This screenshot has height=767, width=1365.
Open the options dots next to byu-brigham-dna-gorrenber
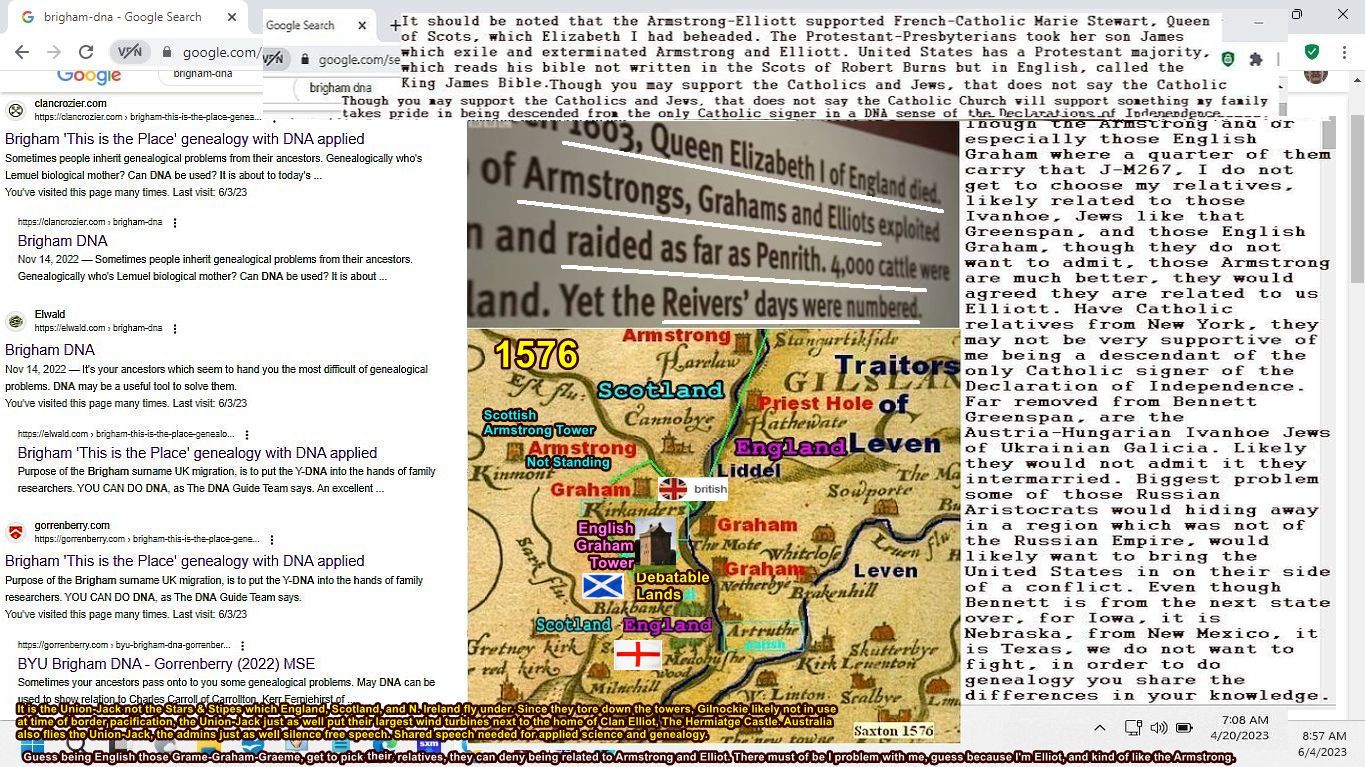pyautogui.click(x=243, y=645)
